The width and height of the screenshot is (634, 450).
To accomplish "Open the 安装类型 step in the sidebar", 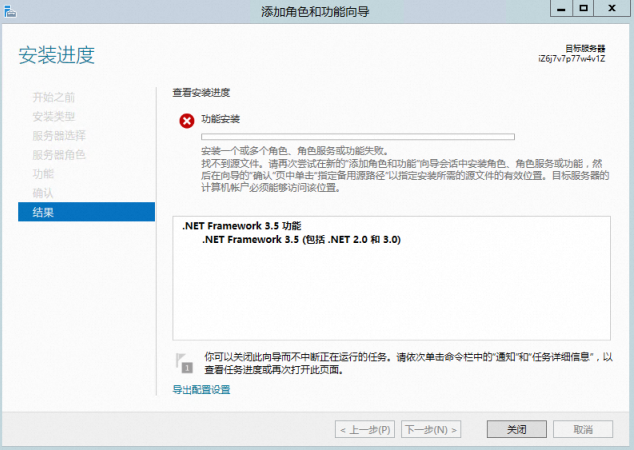I will pos(53,116).
